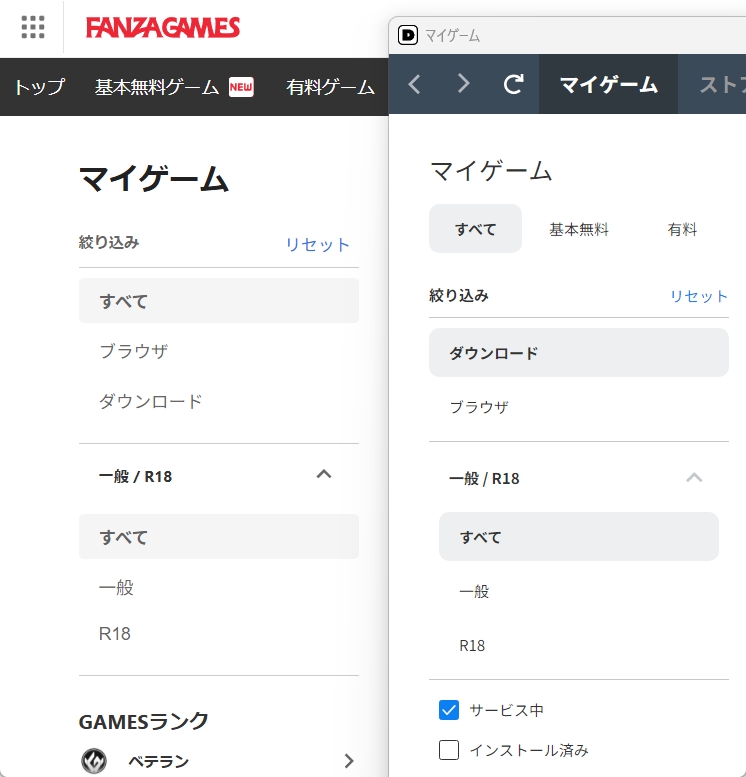Click the back arrow in player window
This screenshot has height=777, width=746.
415,84
